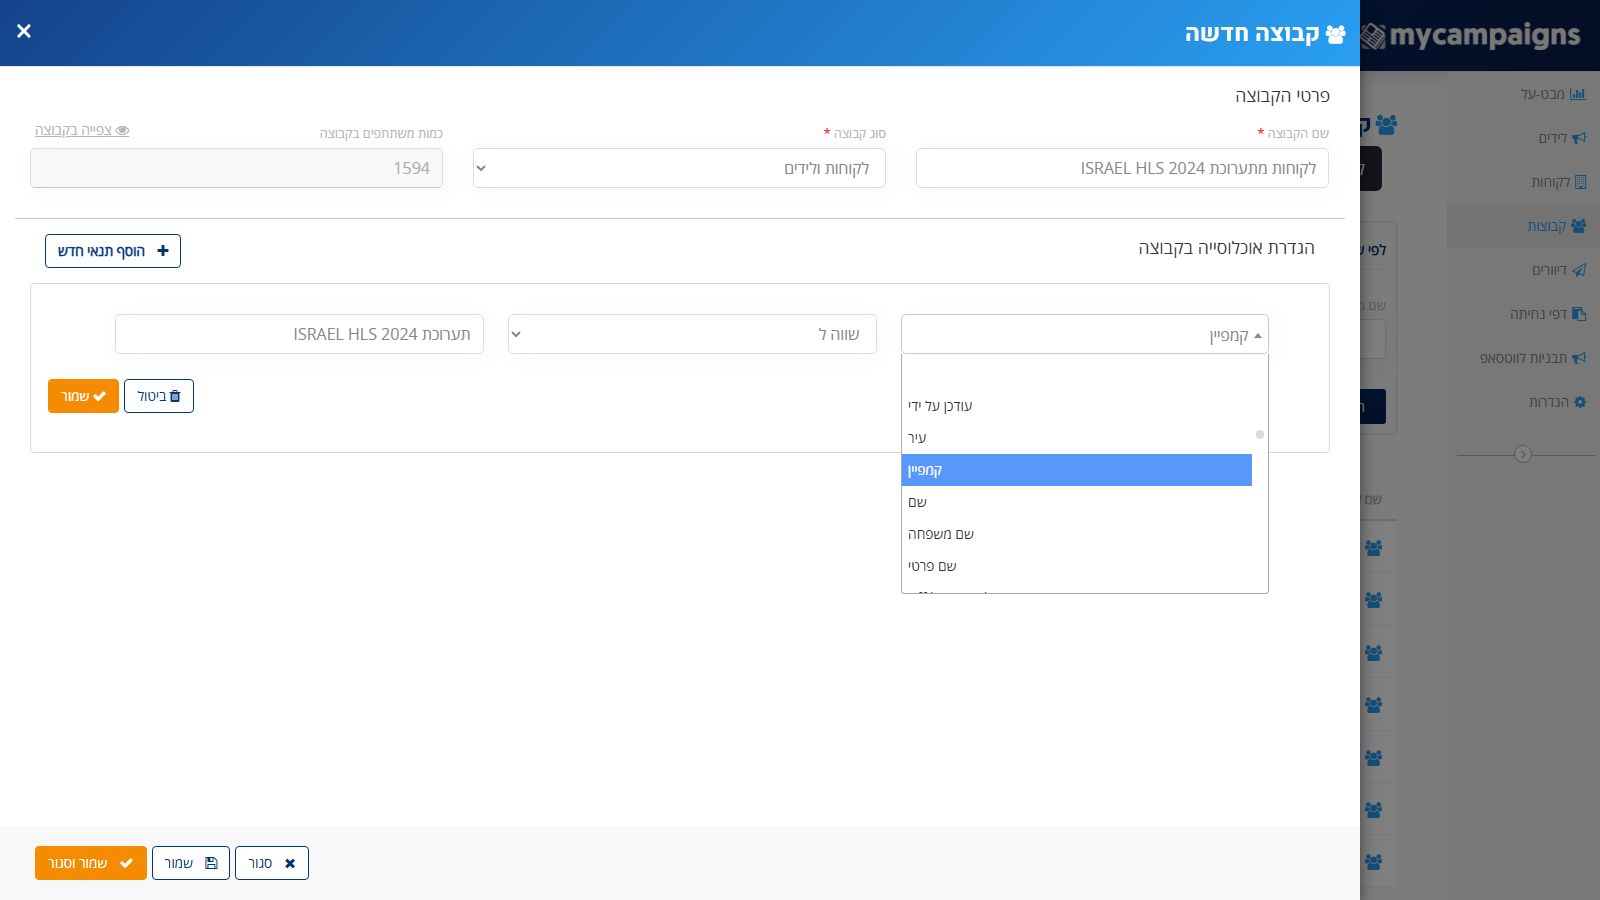Click the orange שמור condition button
Viewport: 1600px width, 900px height.
tap(83, 396)
